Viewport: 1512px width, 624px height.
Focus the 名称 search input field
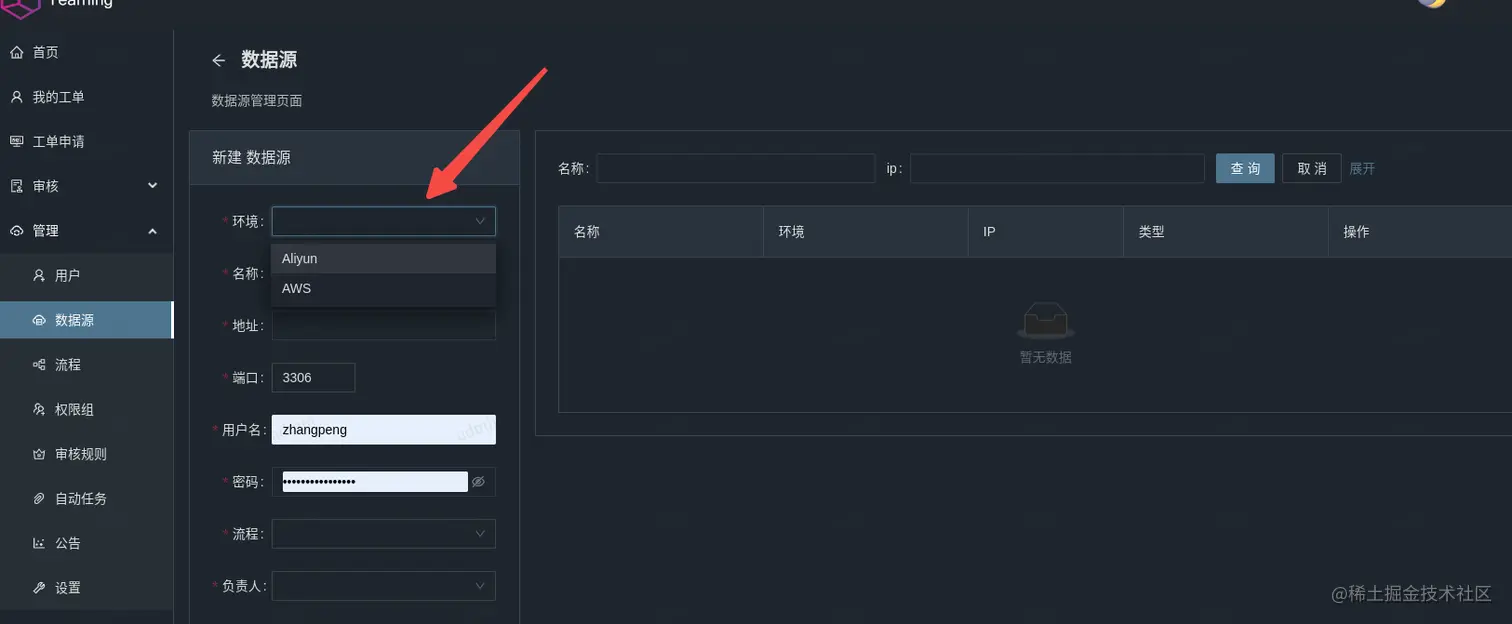point(735,168)
